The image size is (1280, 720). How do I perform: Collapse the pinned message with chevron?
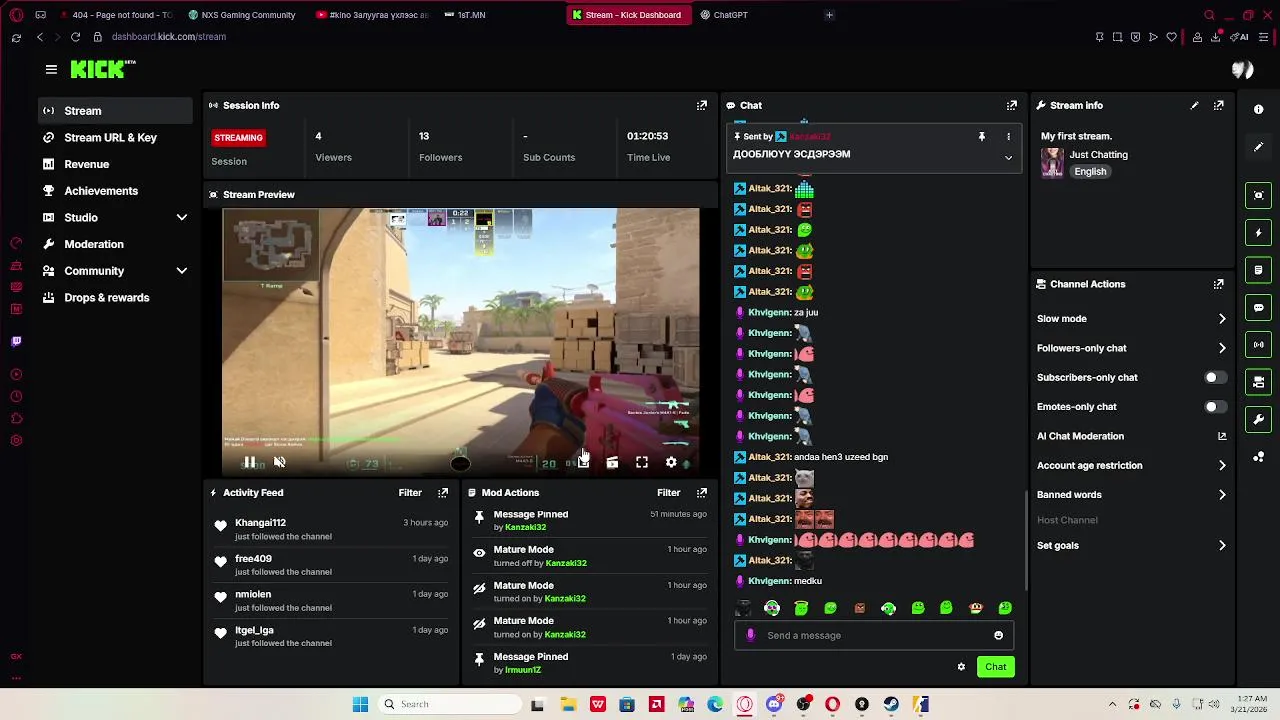1008,158
